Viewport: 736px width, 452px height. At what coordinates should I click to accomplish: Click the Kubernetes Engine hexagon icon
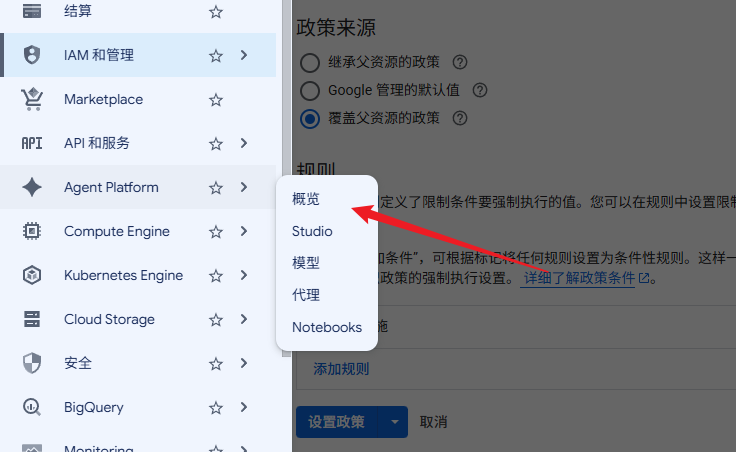pyautogui.click(x=32, y=275)
